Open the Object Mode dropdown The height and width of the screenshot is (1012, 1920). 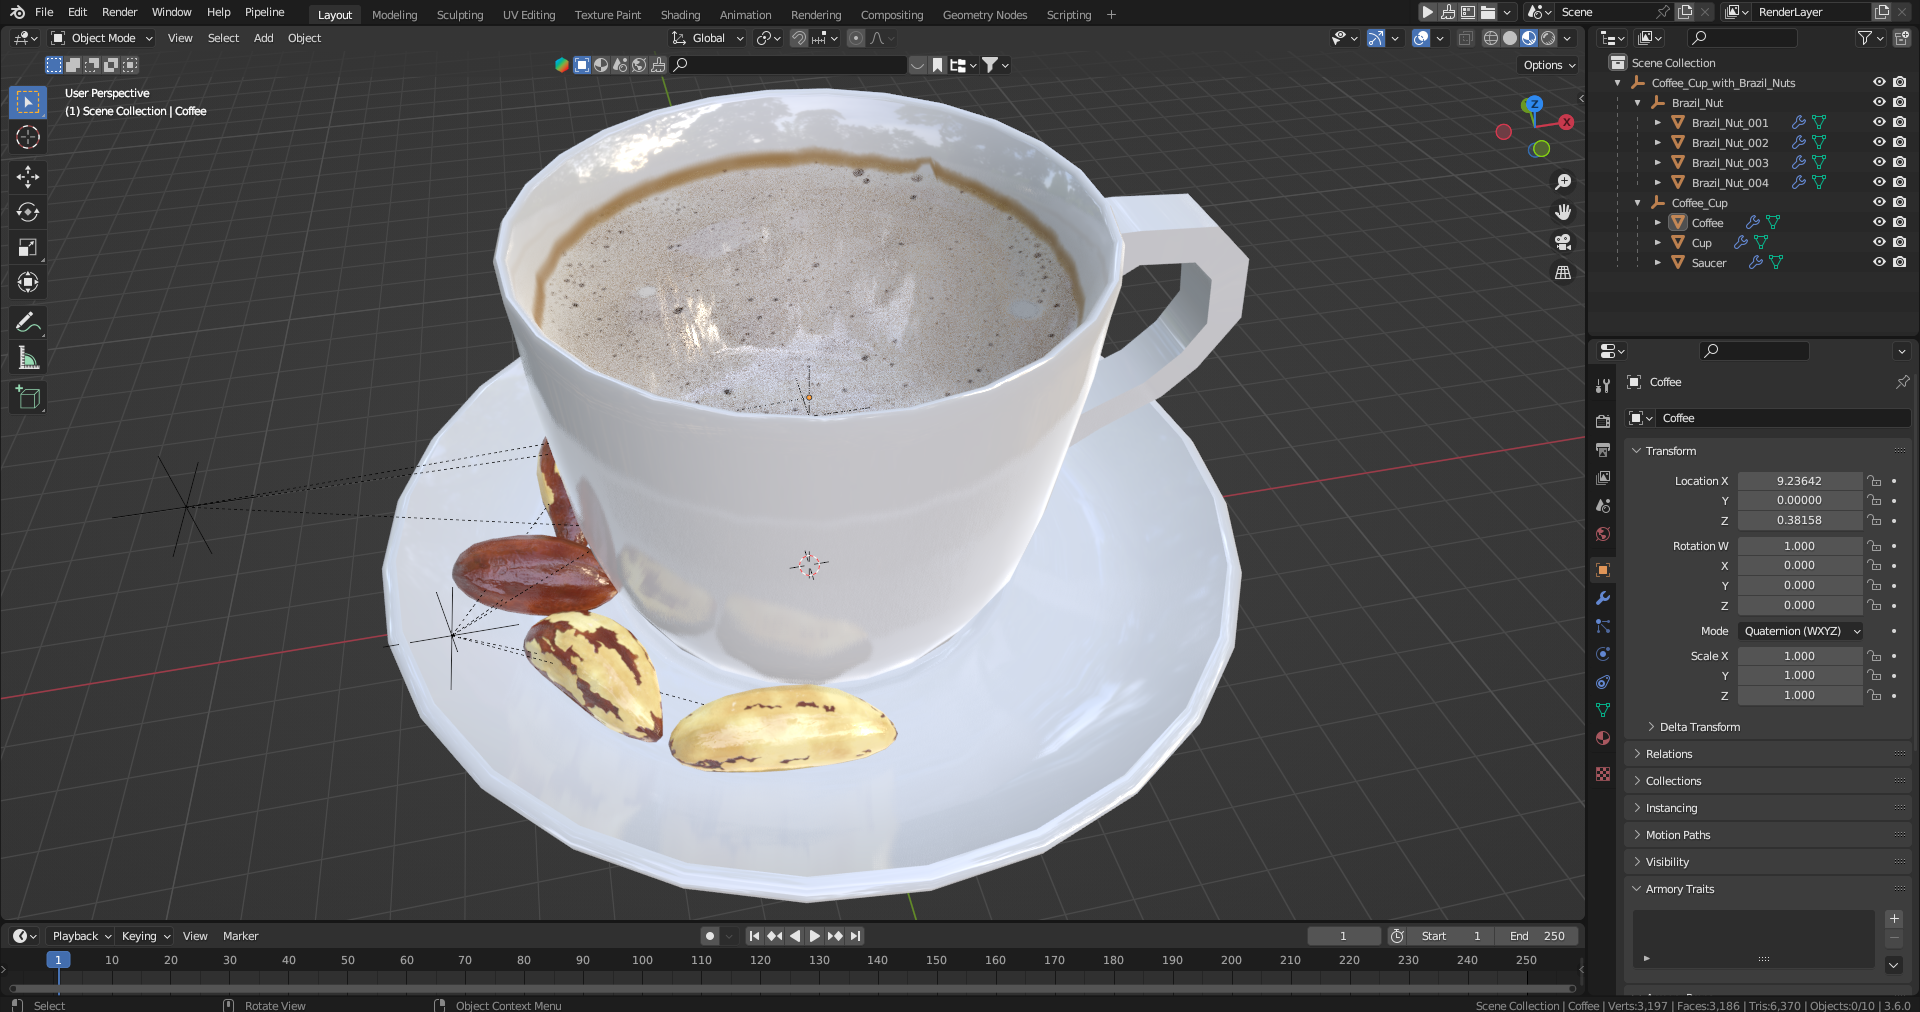102,38
